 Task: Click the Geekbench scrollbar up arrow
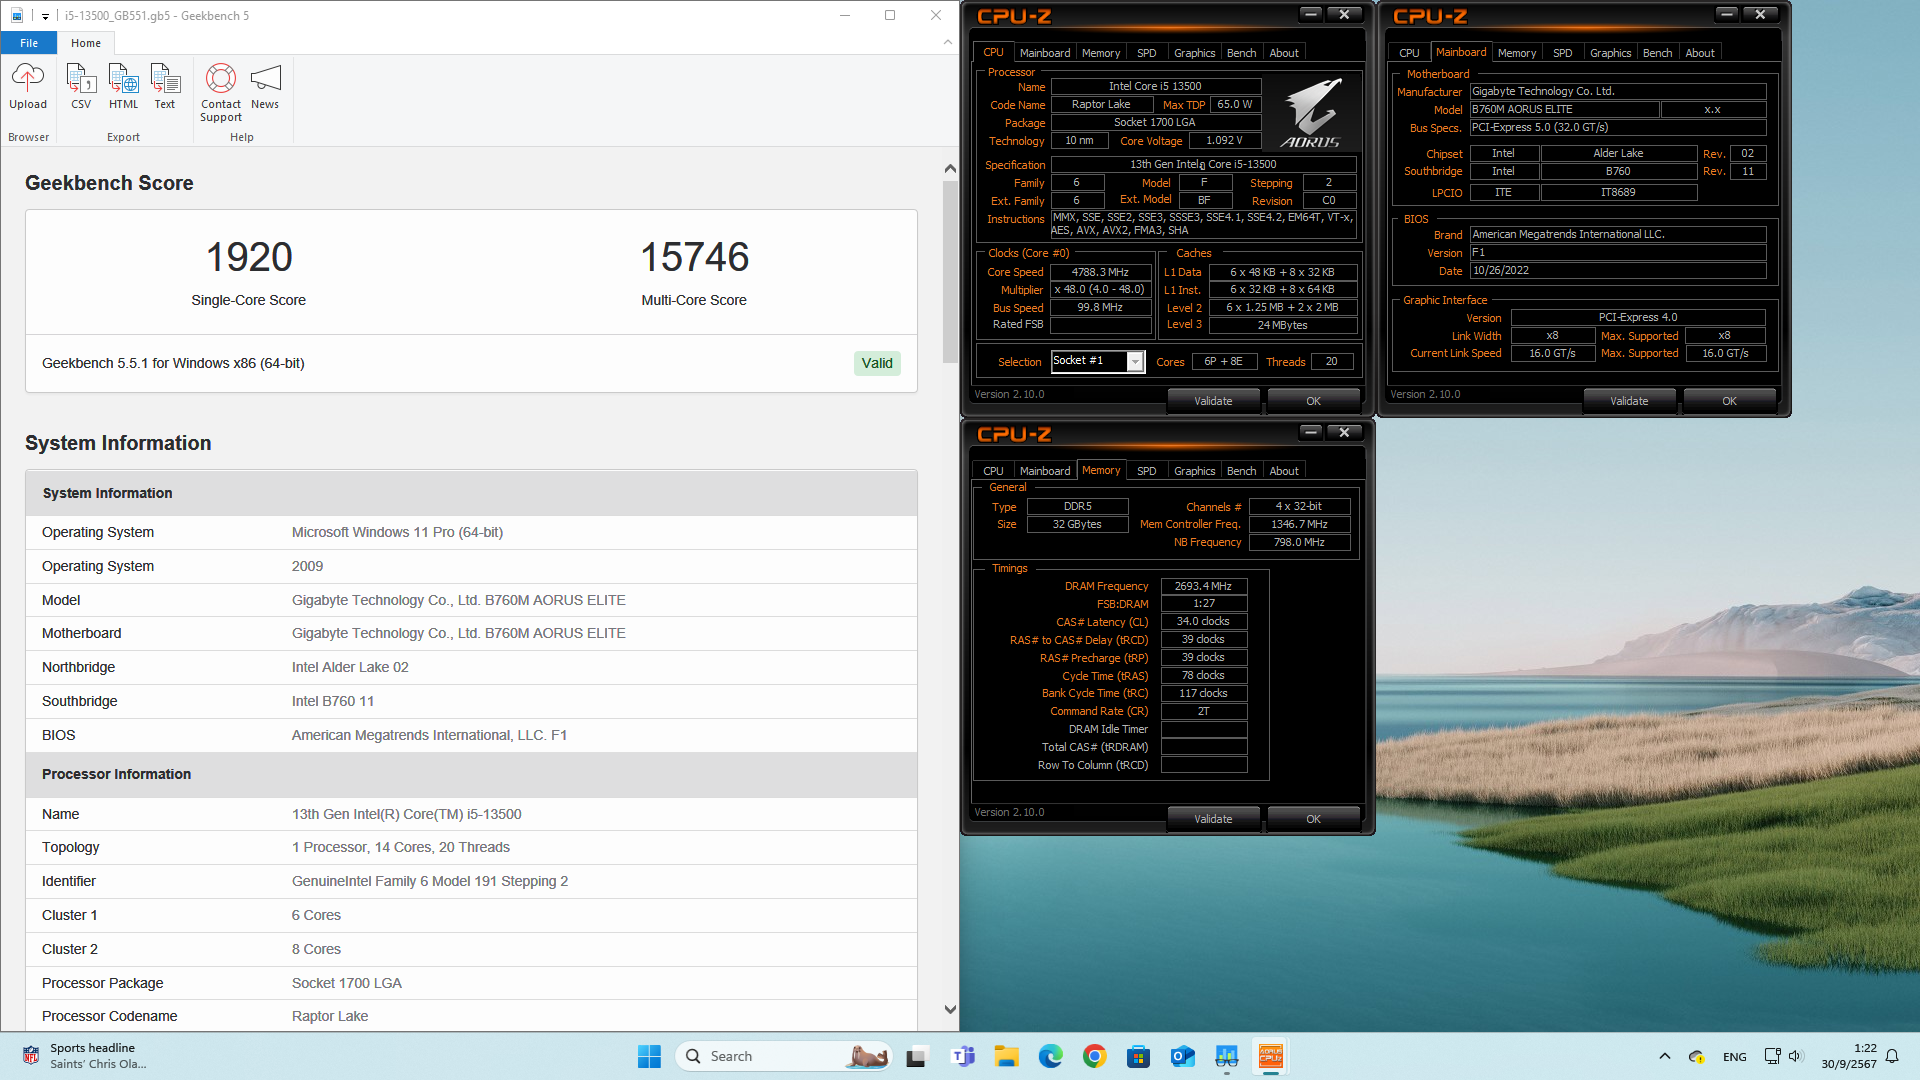[950, 169]
